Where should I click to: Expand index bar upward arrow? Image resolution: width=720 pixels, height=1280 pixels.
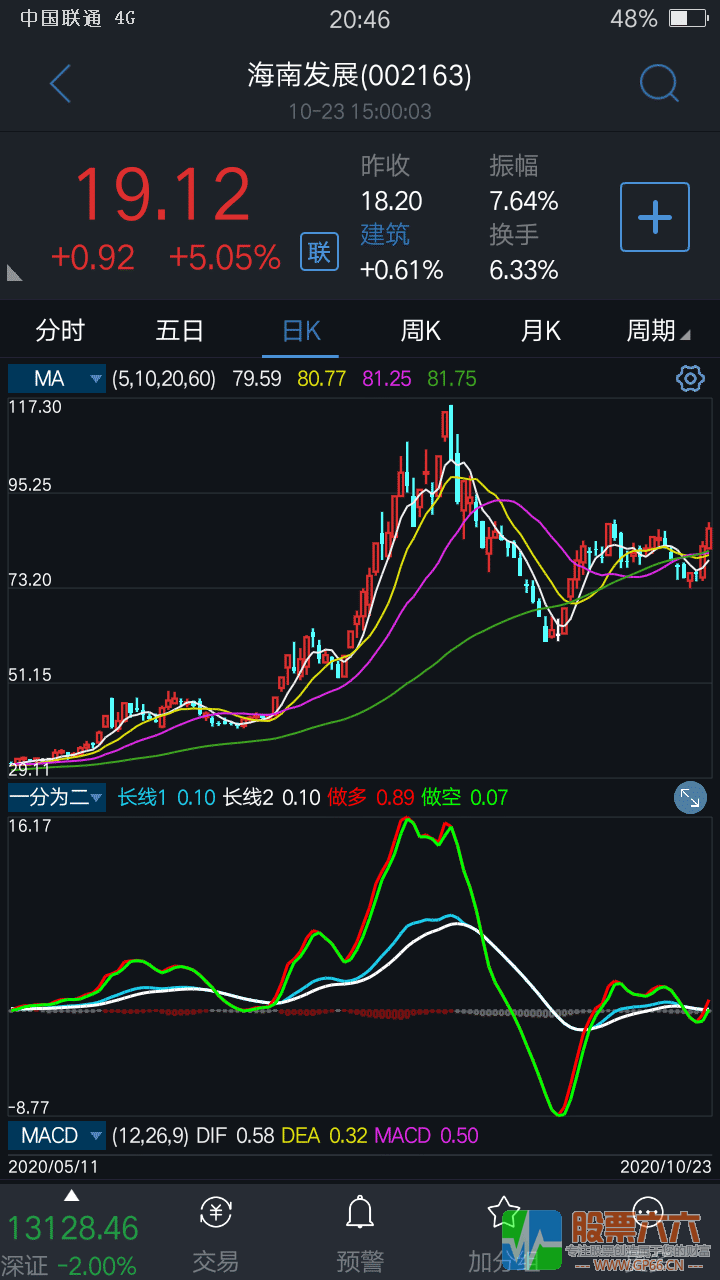point(71,1196)
